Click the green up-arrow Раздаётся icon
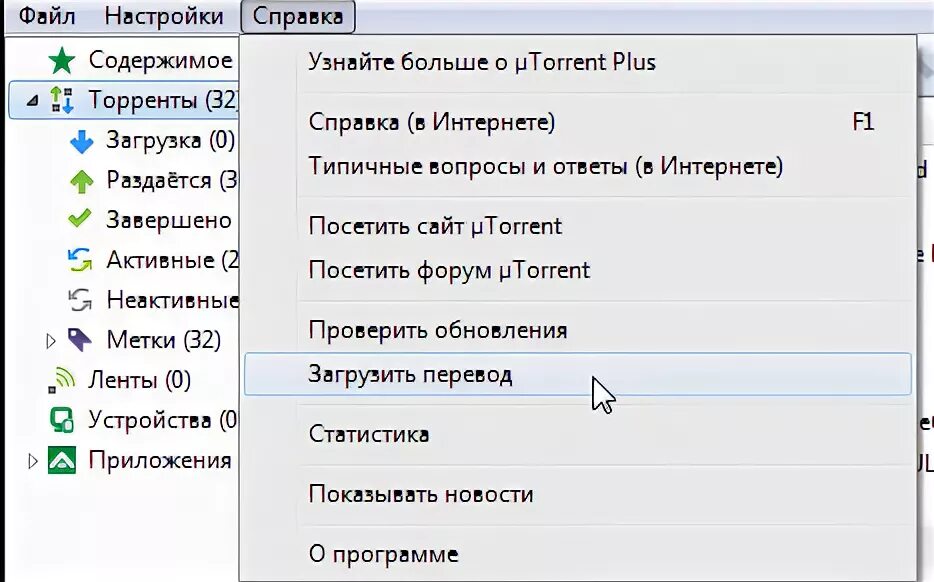934x582 pixels. pyautogui.click(x=82, y=181)
